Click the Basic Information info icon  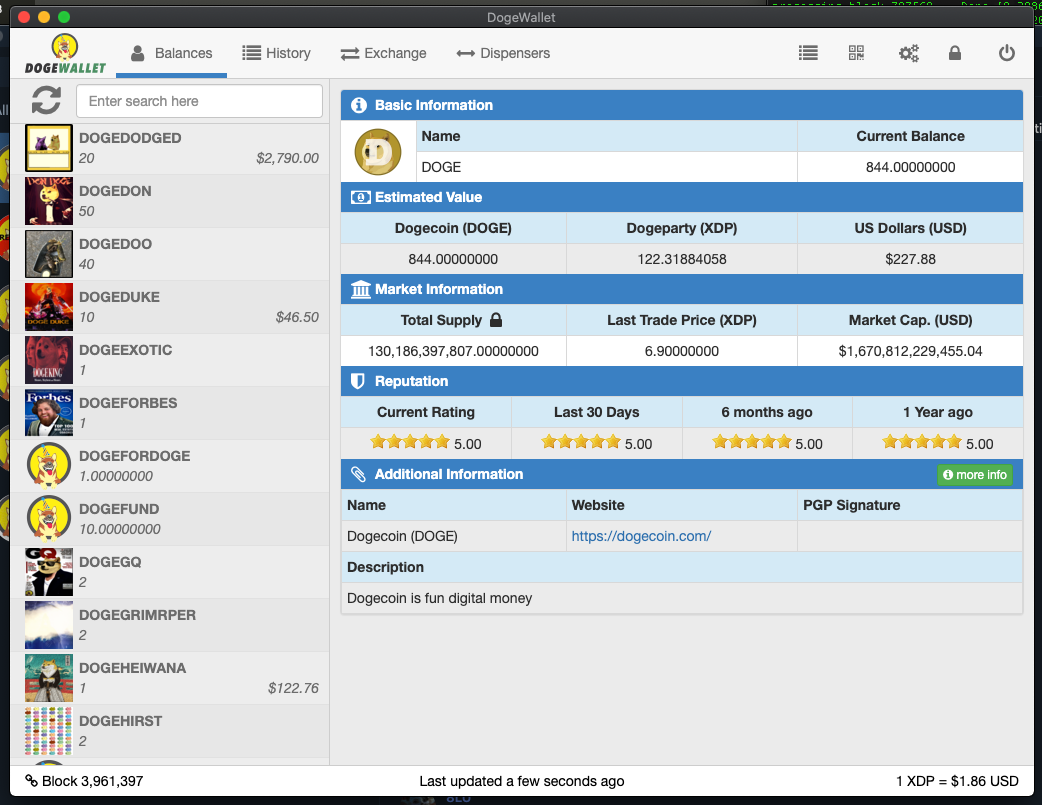point(359,105)
